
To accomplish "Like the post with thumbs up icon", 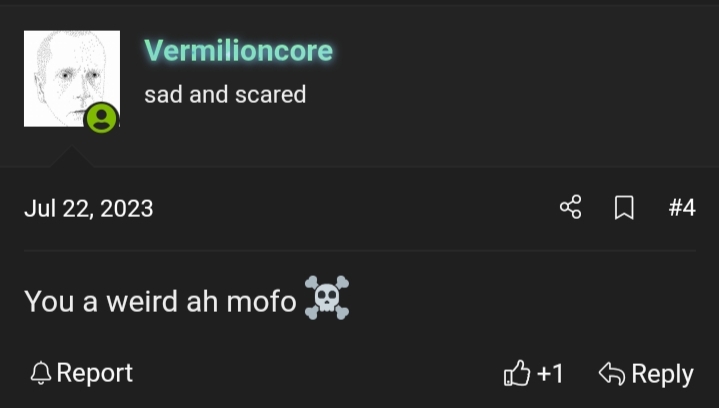I will click(517, 373).
